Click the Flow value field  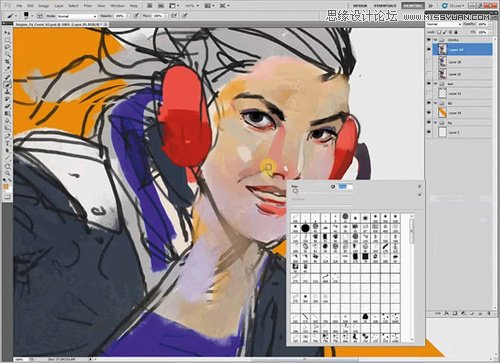coord(157,16)
